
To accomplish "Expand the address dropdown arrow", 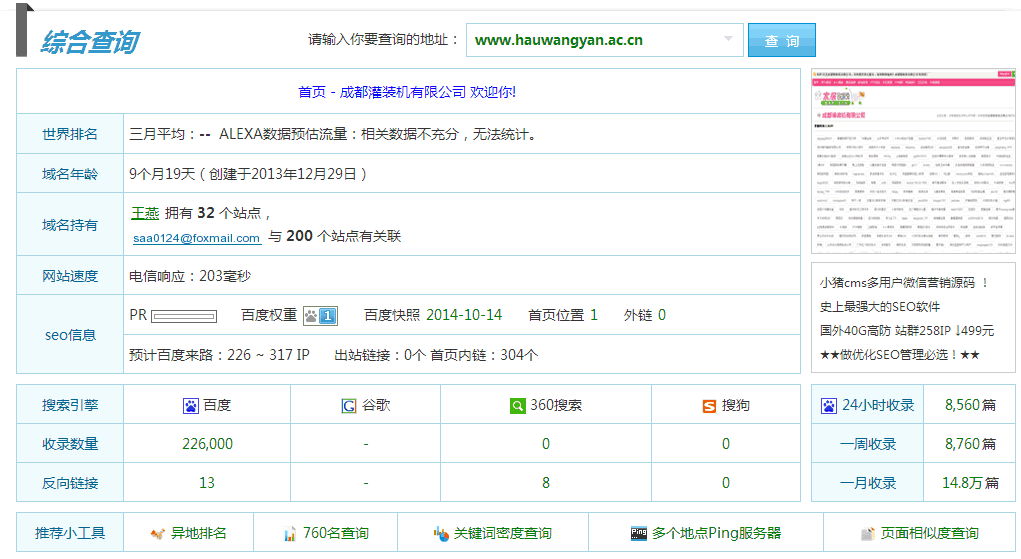I will [728, 40].
